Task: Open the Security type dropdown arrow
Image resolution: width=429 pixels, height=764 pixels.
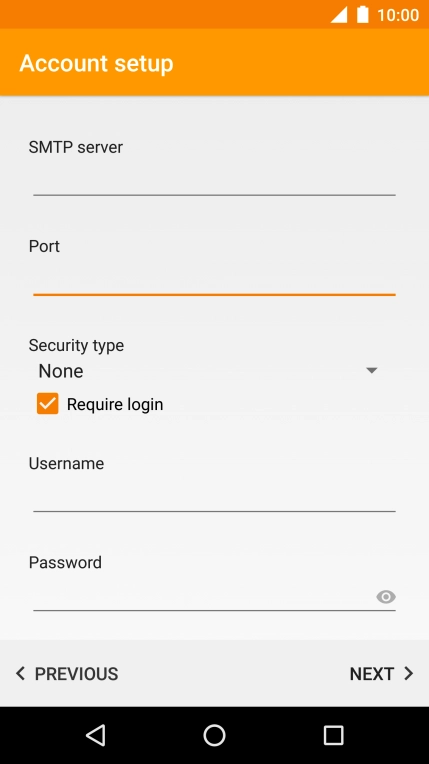Action: pos(372,370)
